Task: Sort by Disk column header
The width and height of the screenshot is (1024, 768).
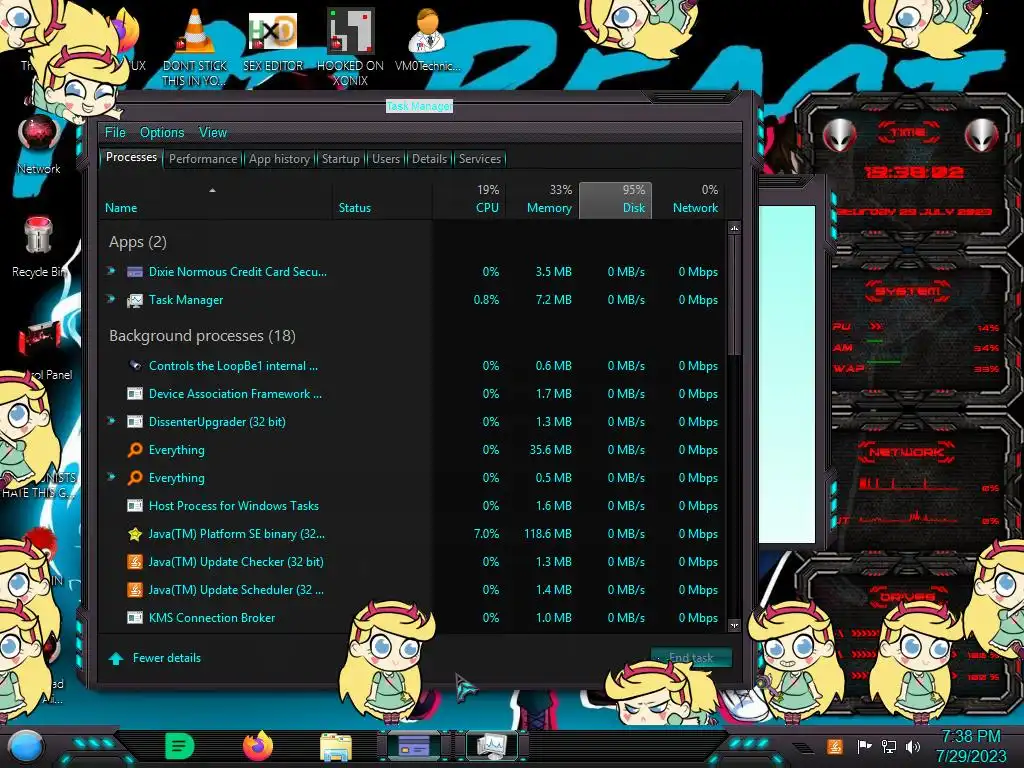Action: tap(615, 199)
